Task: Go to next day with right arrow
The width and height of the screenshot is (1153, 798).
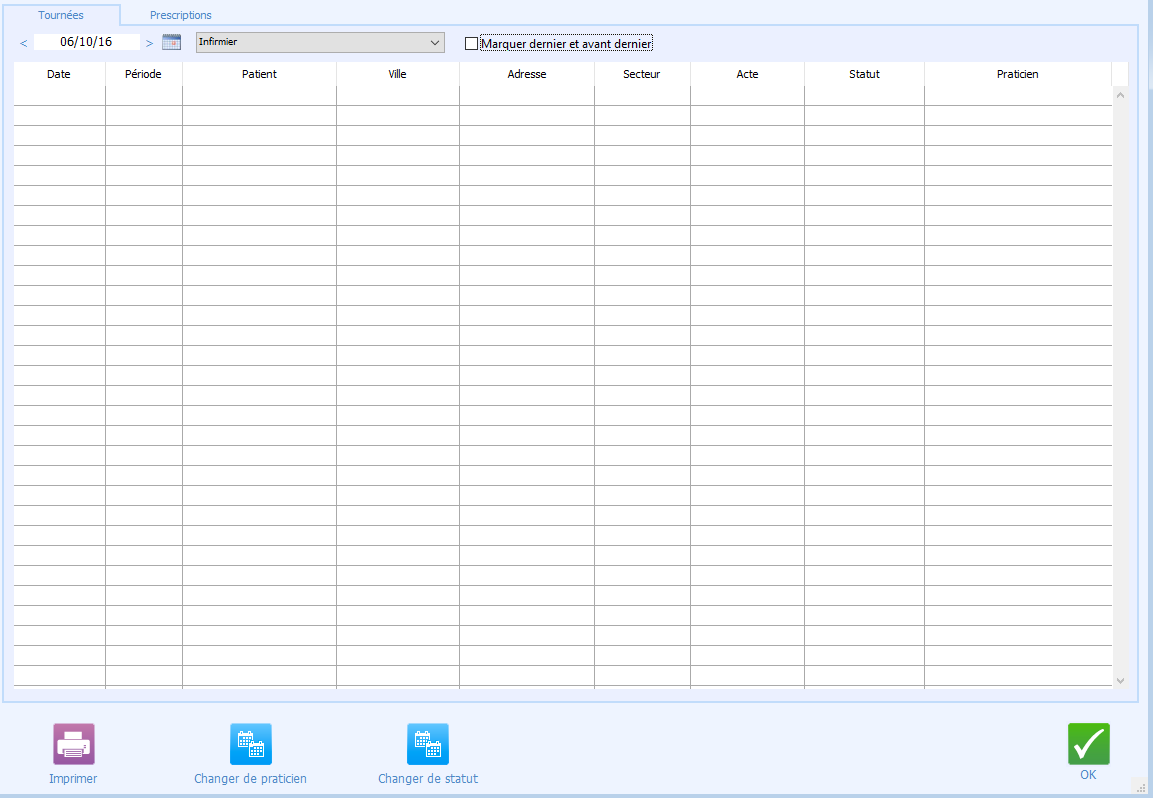Action: tap(149, 43)
